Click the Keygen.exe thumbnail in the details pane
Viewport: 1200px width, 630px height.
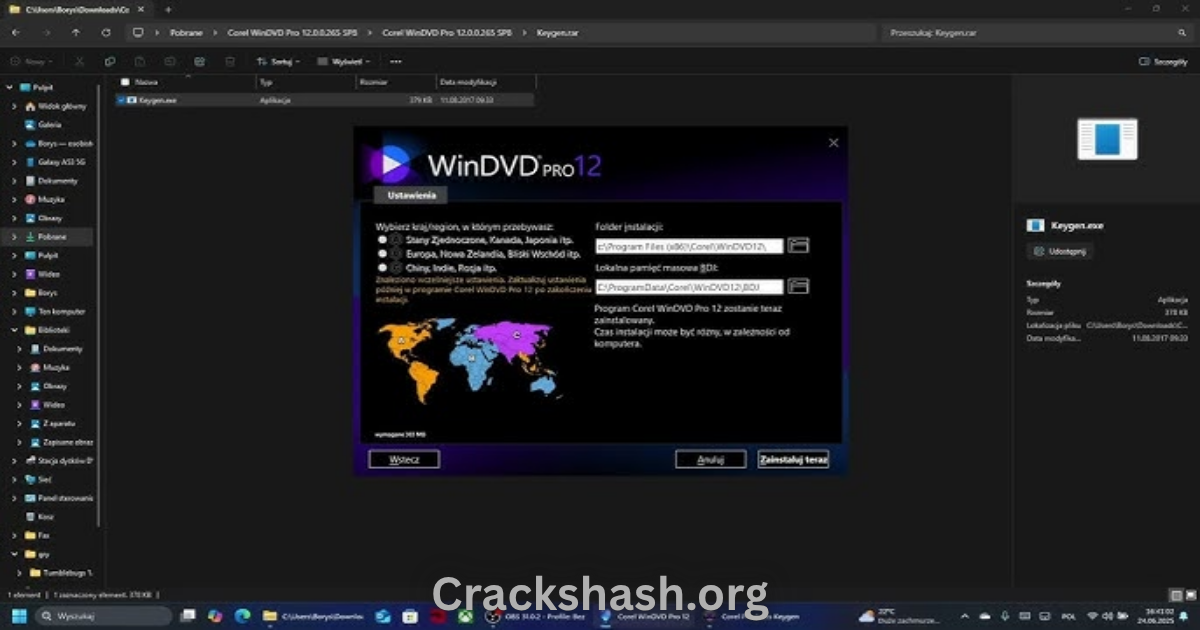[x=1107, y=139]
